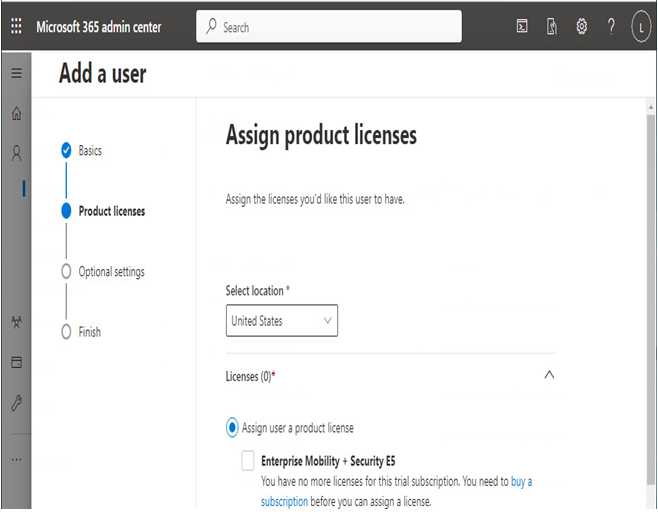
Task: Toggle the hamburger navigation menu
Action: click(x=16, y=73)
